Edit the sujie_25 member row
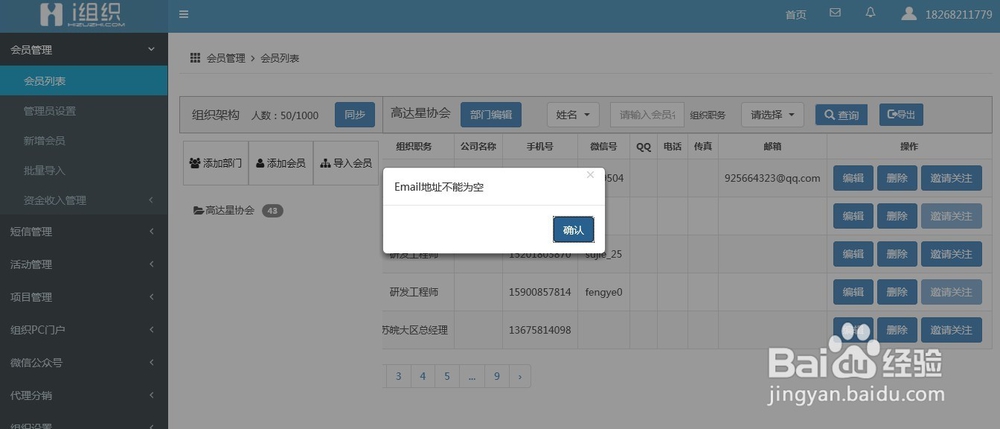 point(853,254)
